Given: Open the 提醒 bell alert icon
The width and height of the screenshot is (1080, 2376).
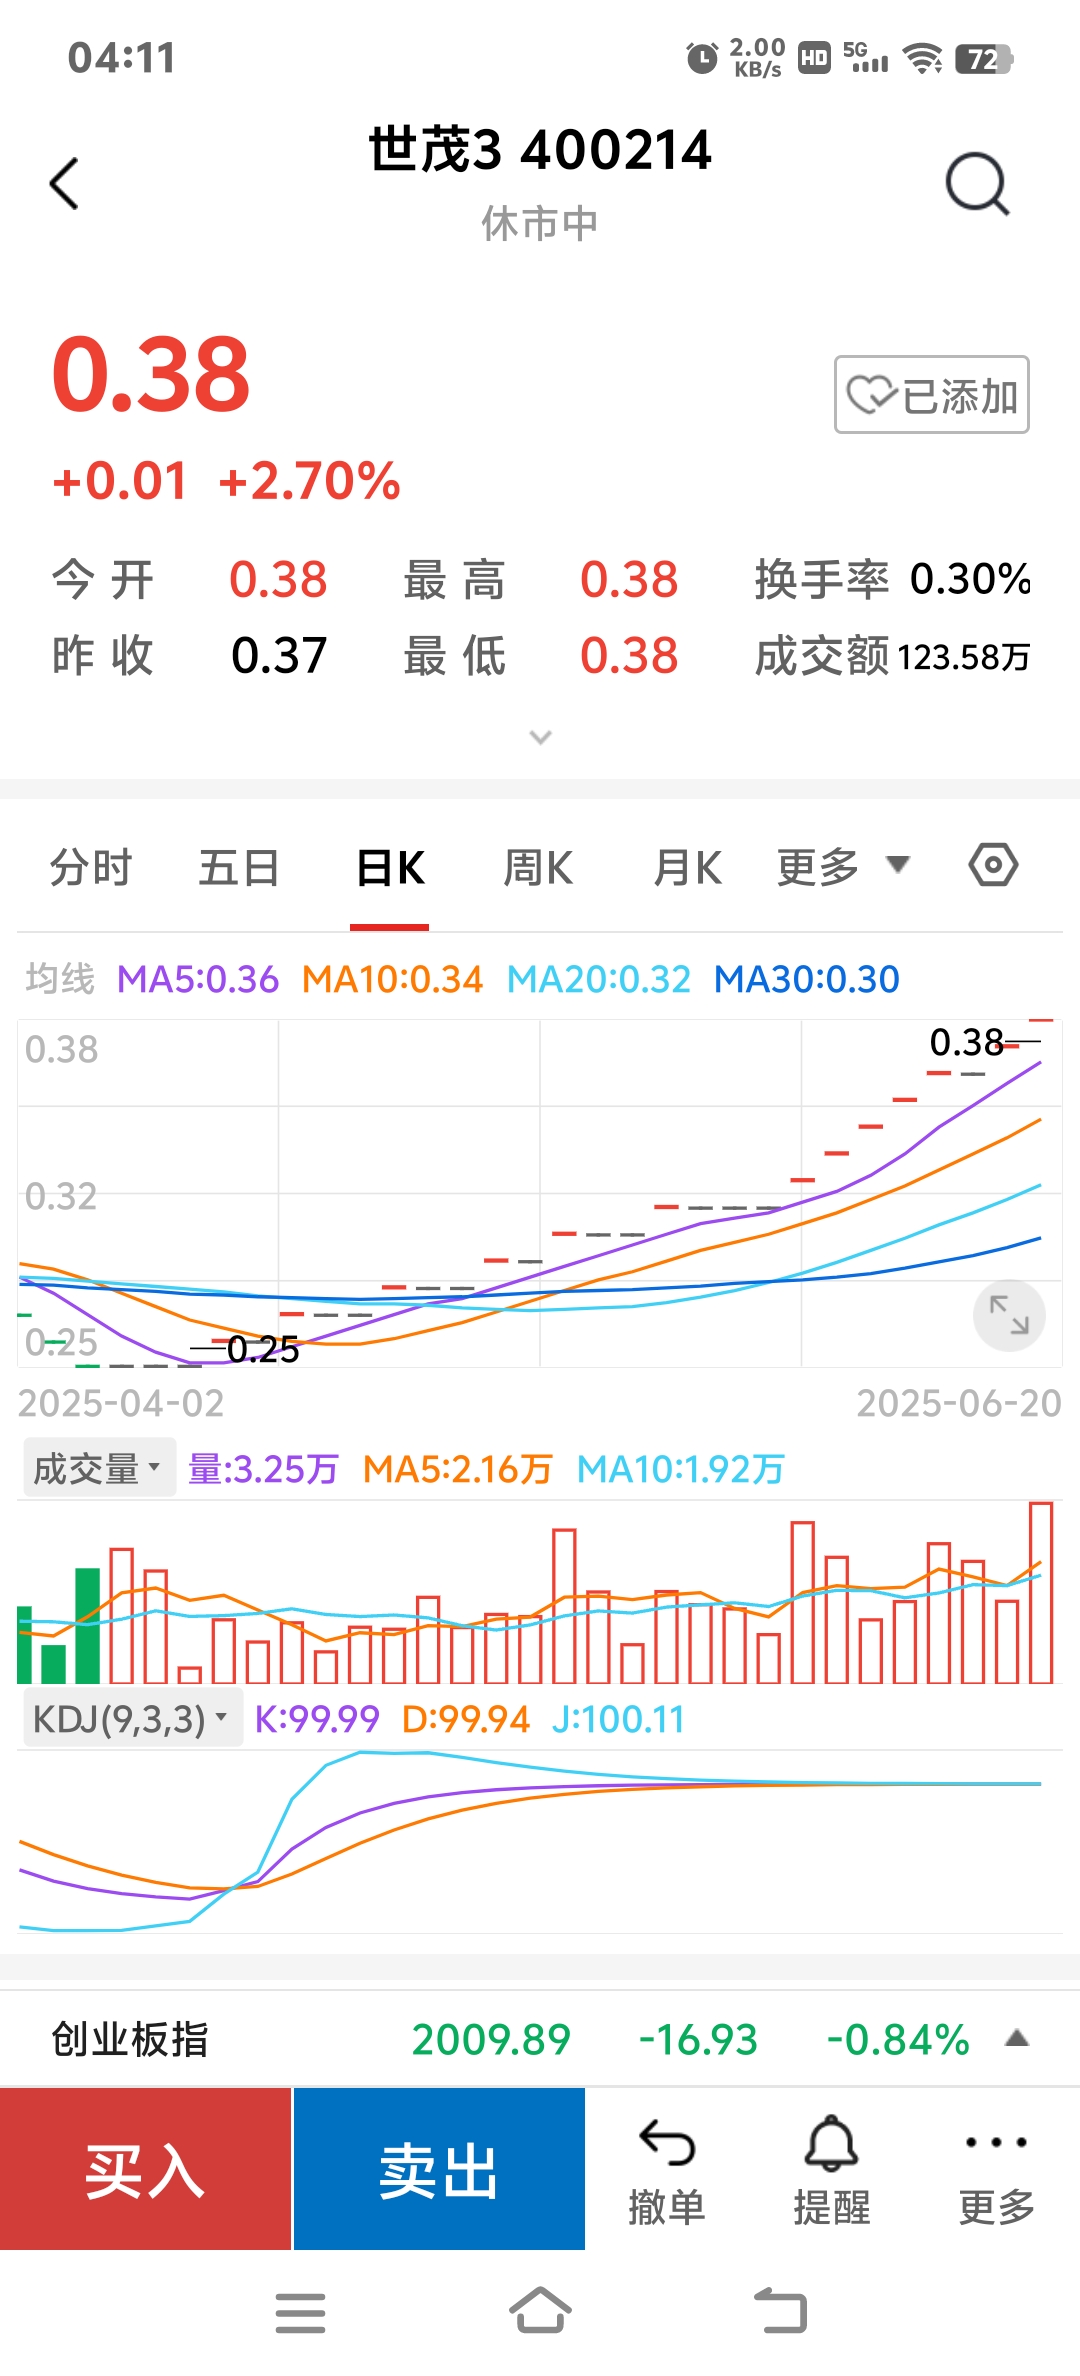Looking at the screenshot, I should pyautogui.click(x=832, y=2171).
